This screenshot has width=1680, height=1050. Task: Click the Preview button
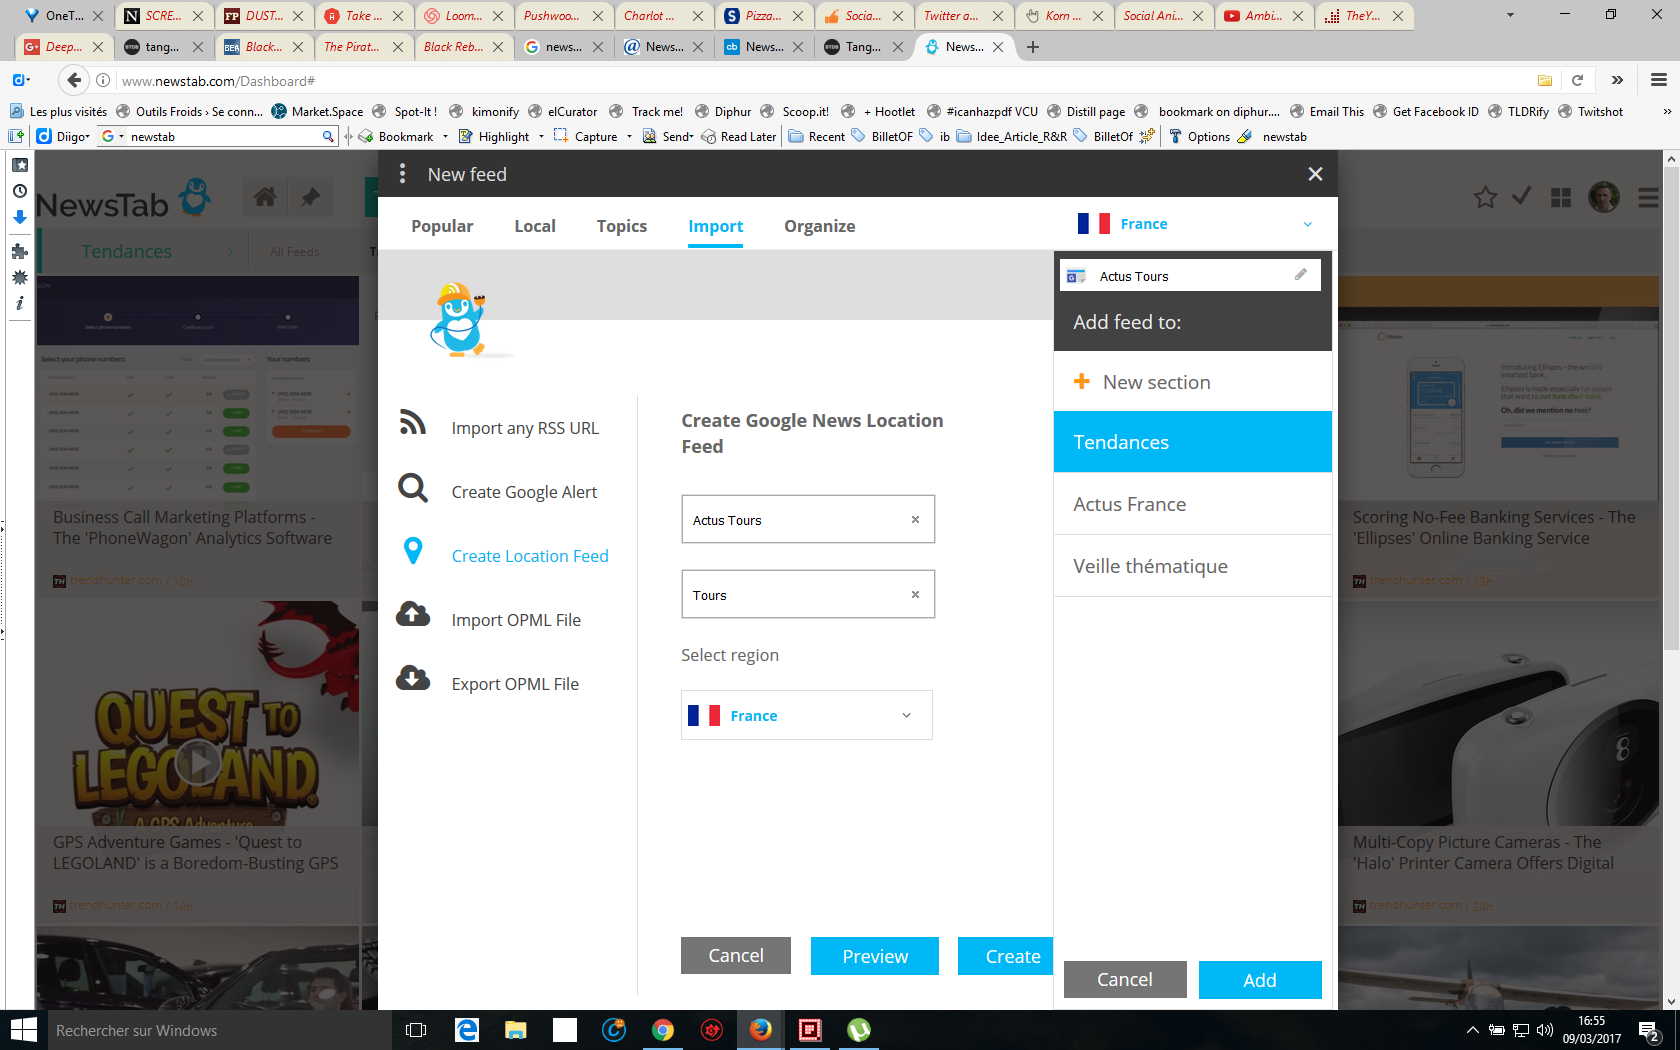click(x=875, y=956)
